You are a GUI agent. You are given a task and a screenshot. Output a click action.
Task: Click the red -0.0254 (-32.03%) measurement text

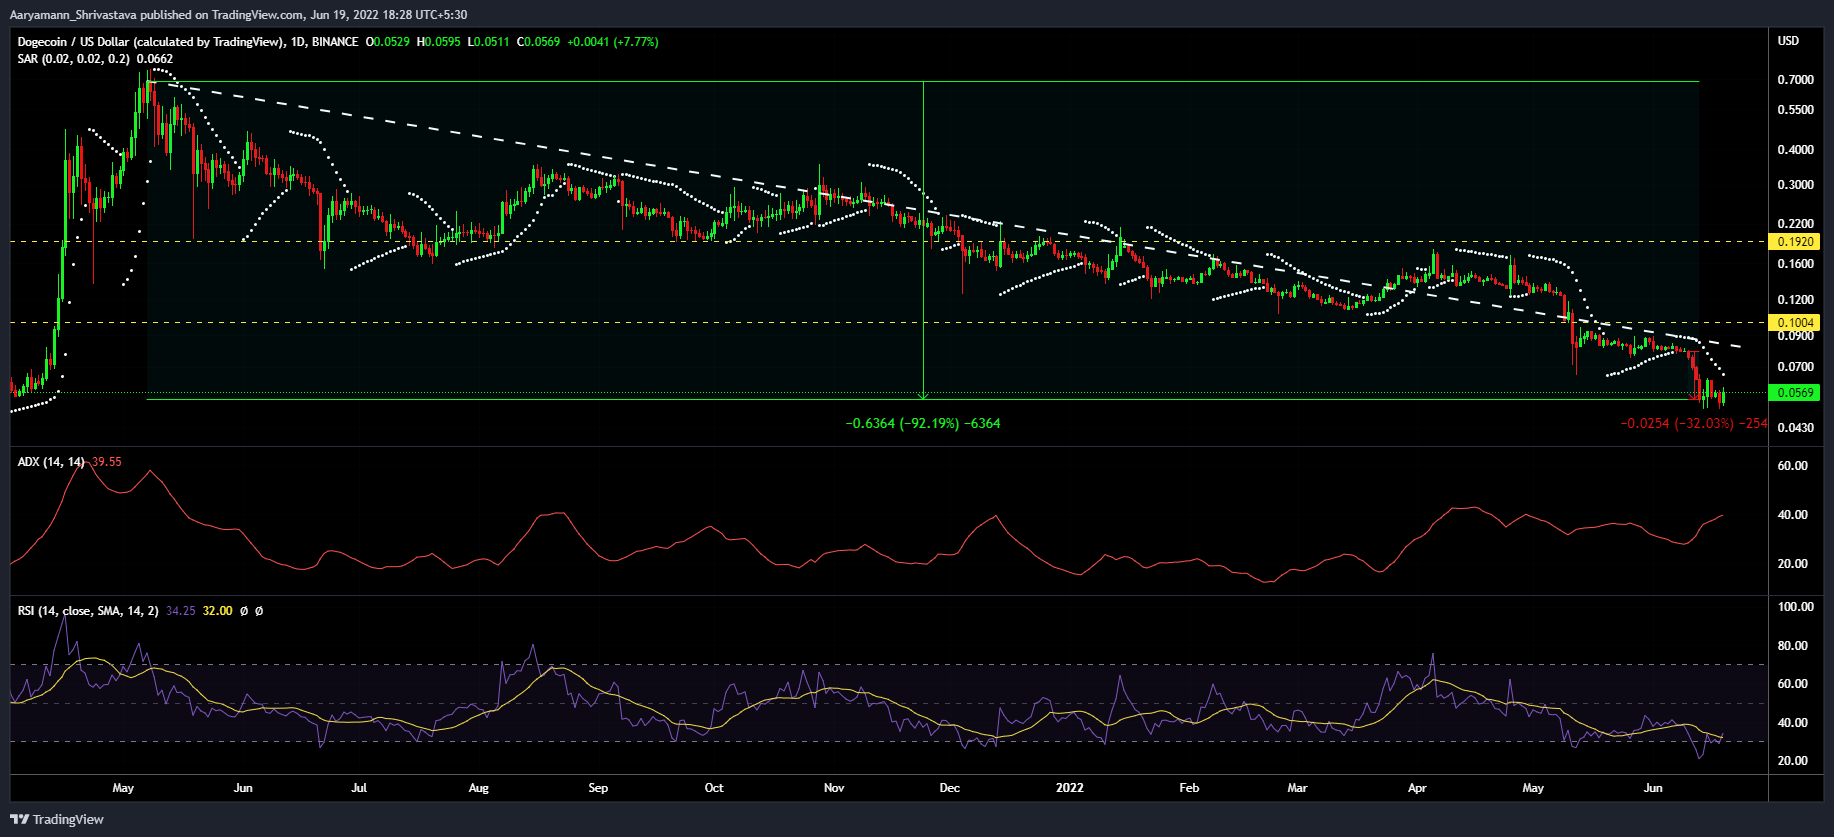click(1693, 424)
